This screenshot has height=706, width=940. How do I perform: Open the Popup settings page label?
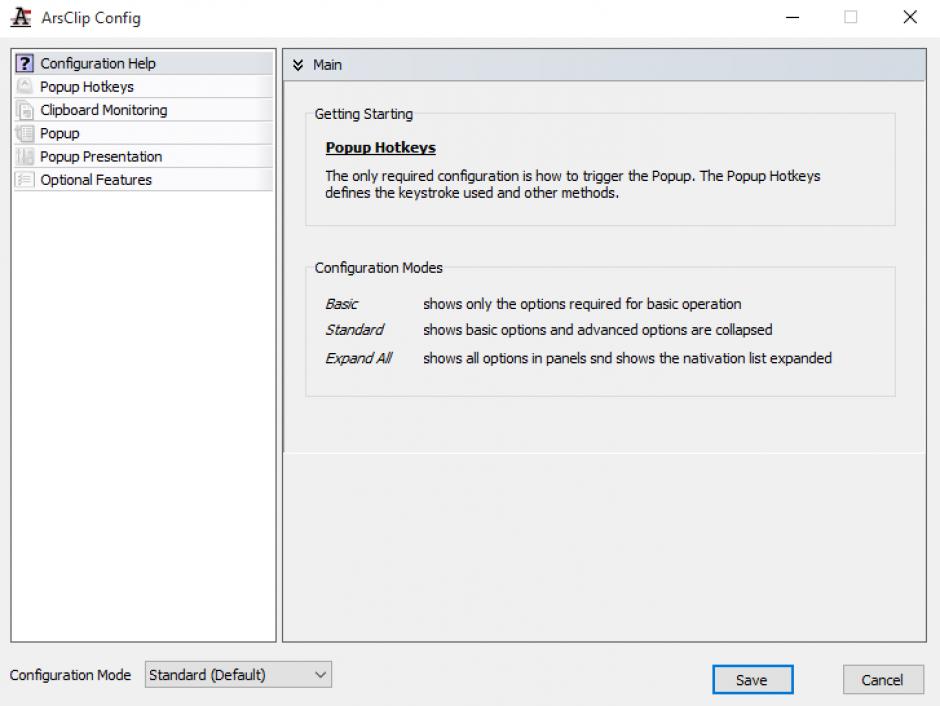(x=59, y=134)
